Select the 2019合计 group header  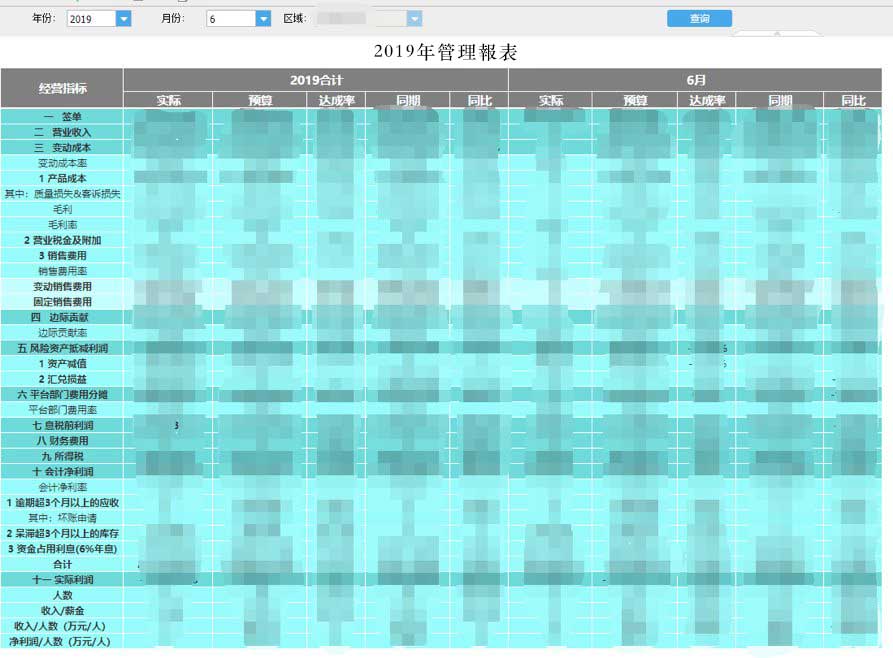[316, 80]
